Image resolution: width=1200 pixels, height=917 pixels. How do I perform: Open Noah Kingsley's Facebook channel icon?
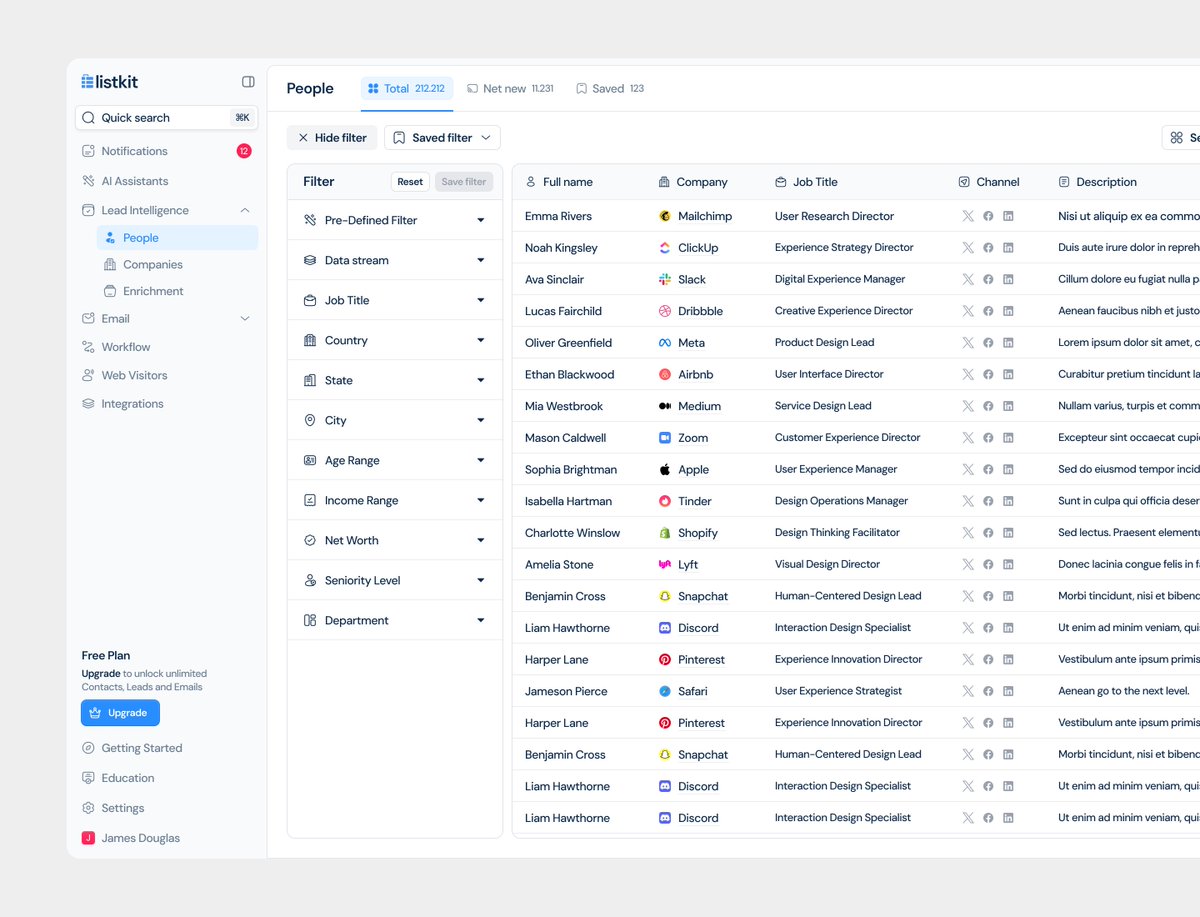[x=988, y=248]
